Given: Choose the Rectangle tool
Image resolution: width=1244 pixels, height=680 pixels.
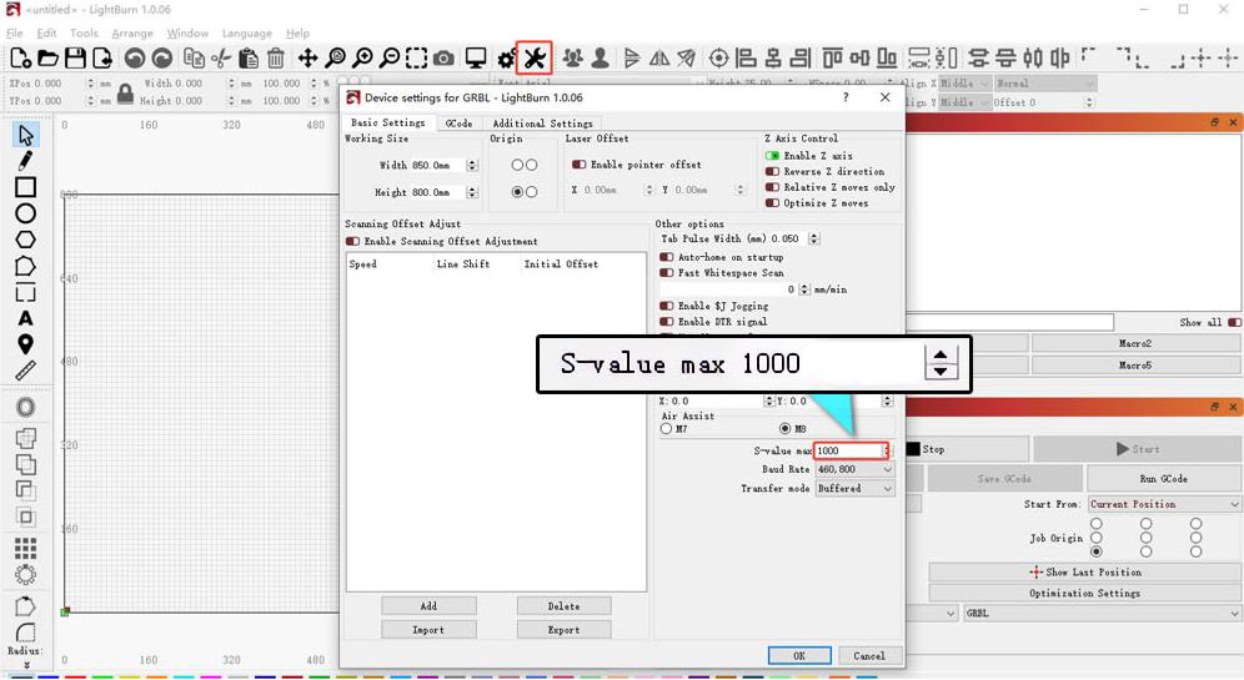Looking at the screenshot, I should click(26, 187).
